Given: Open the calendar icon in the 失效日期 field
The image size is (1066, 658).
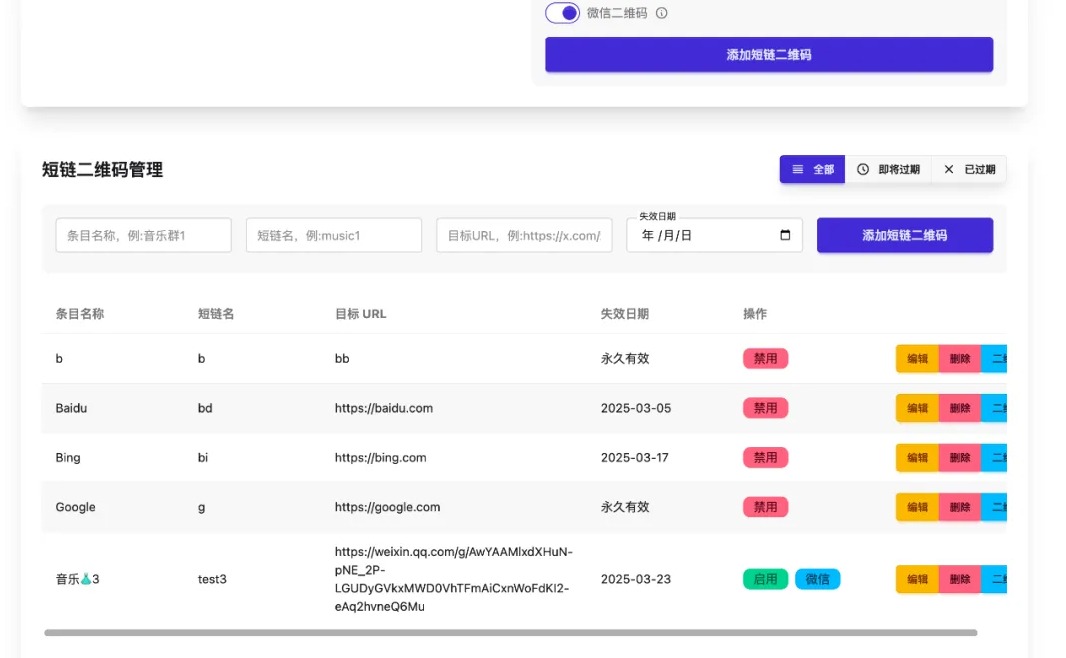Looking at the screenshot, I should (787, 235).
